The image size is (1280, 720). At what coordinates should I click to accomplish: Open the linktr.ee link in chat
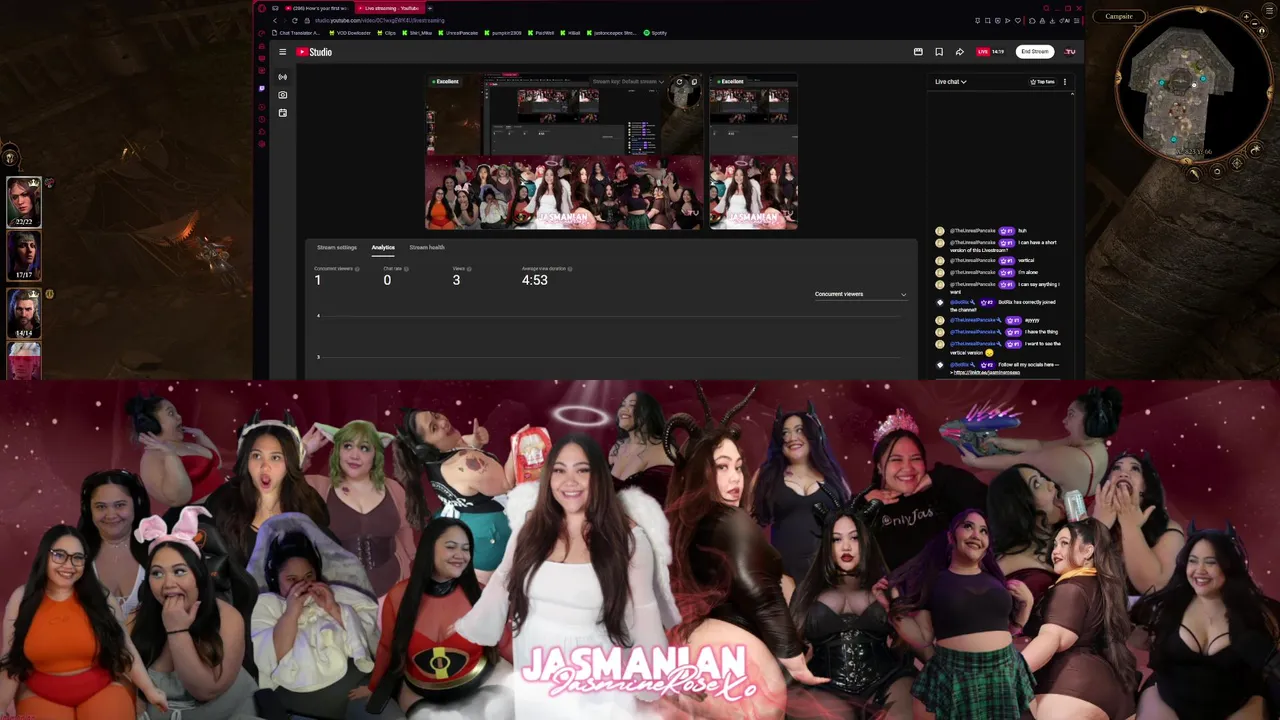(986, 372)
